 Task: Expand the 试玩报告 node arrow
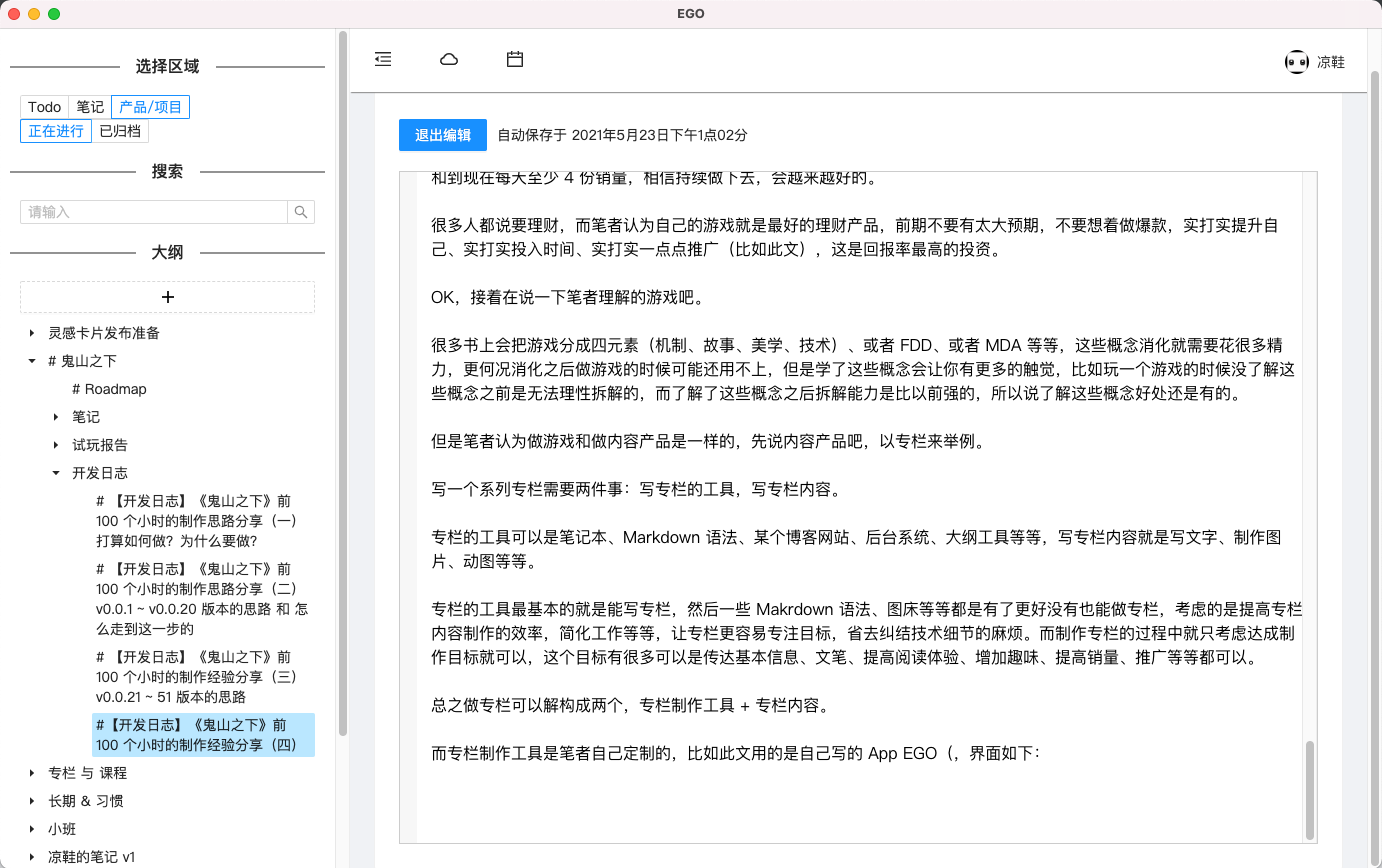[57, 445]
